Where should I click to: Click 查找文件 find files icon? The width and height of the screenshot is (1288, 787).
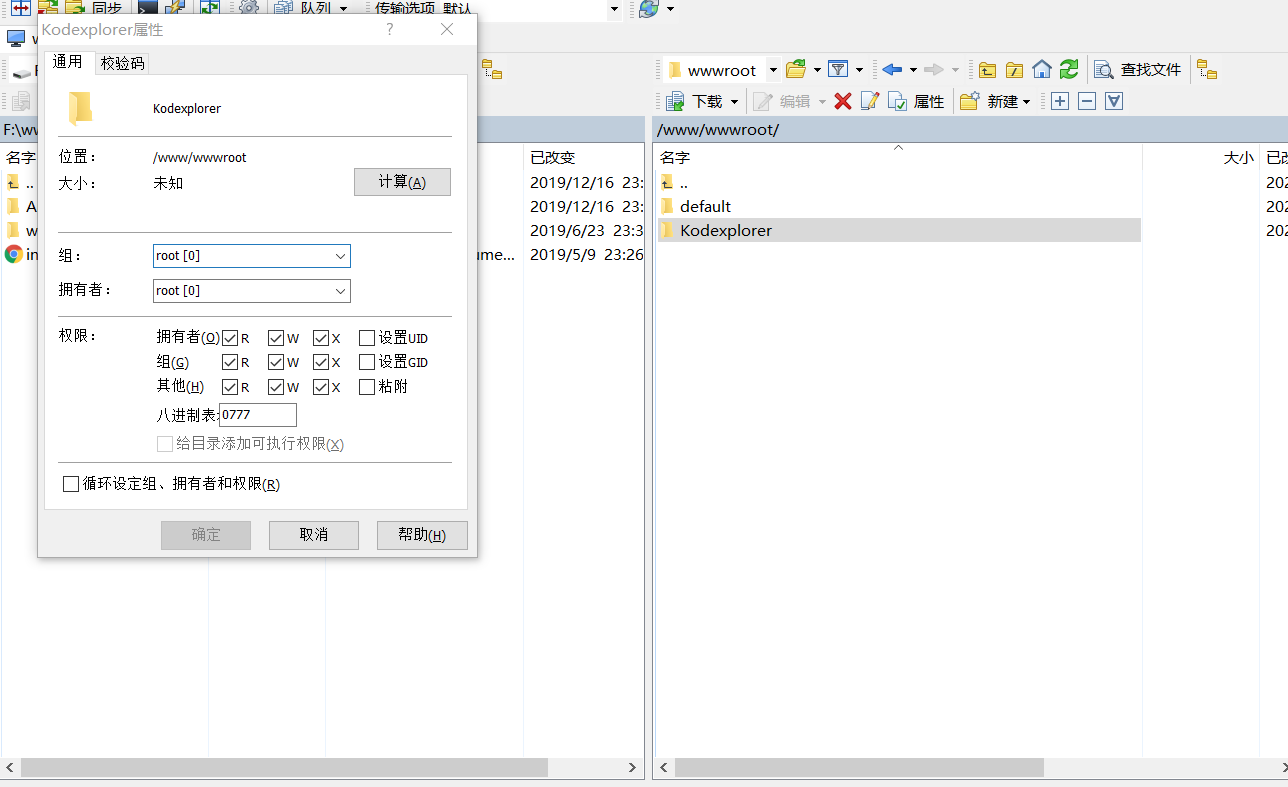pyautogui.click(x=1104, y=69)
